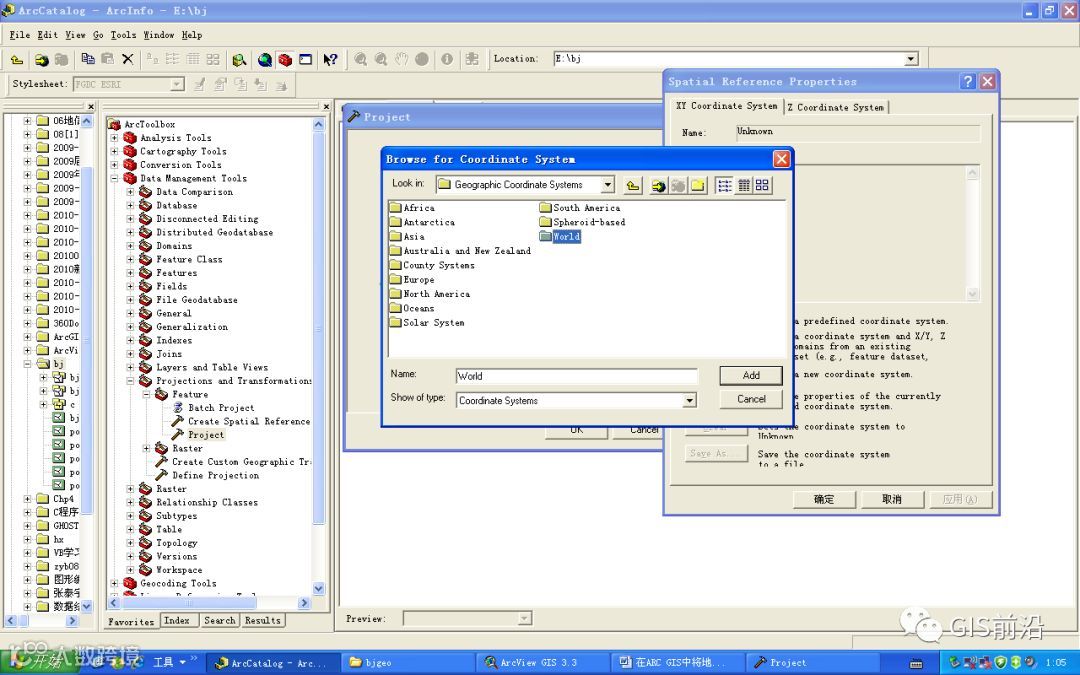Open the Location dropdown arrow
Viewport: 1080px width, 675px height.
911,59
